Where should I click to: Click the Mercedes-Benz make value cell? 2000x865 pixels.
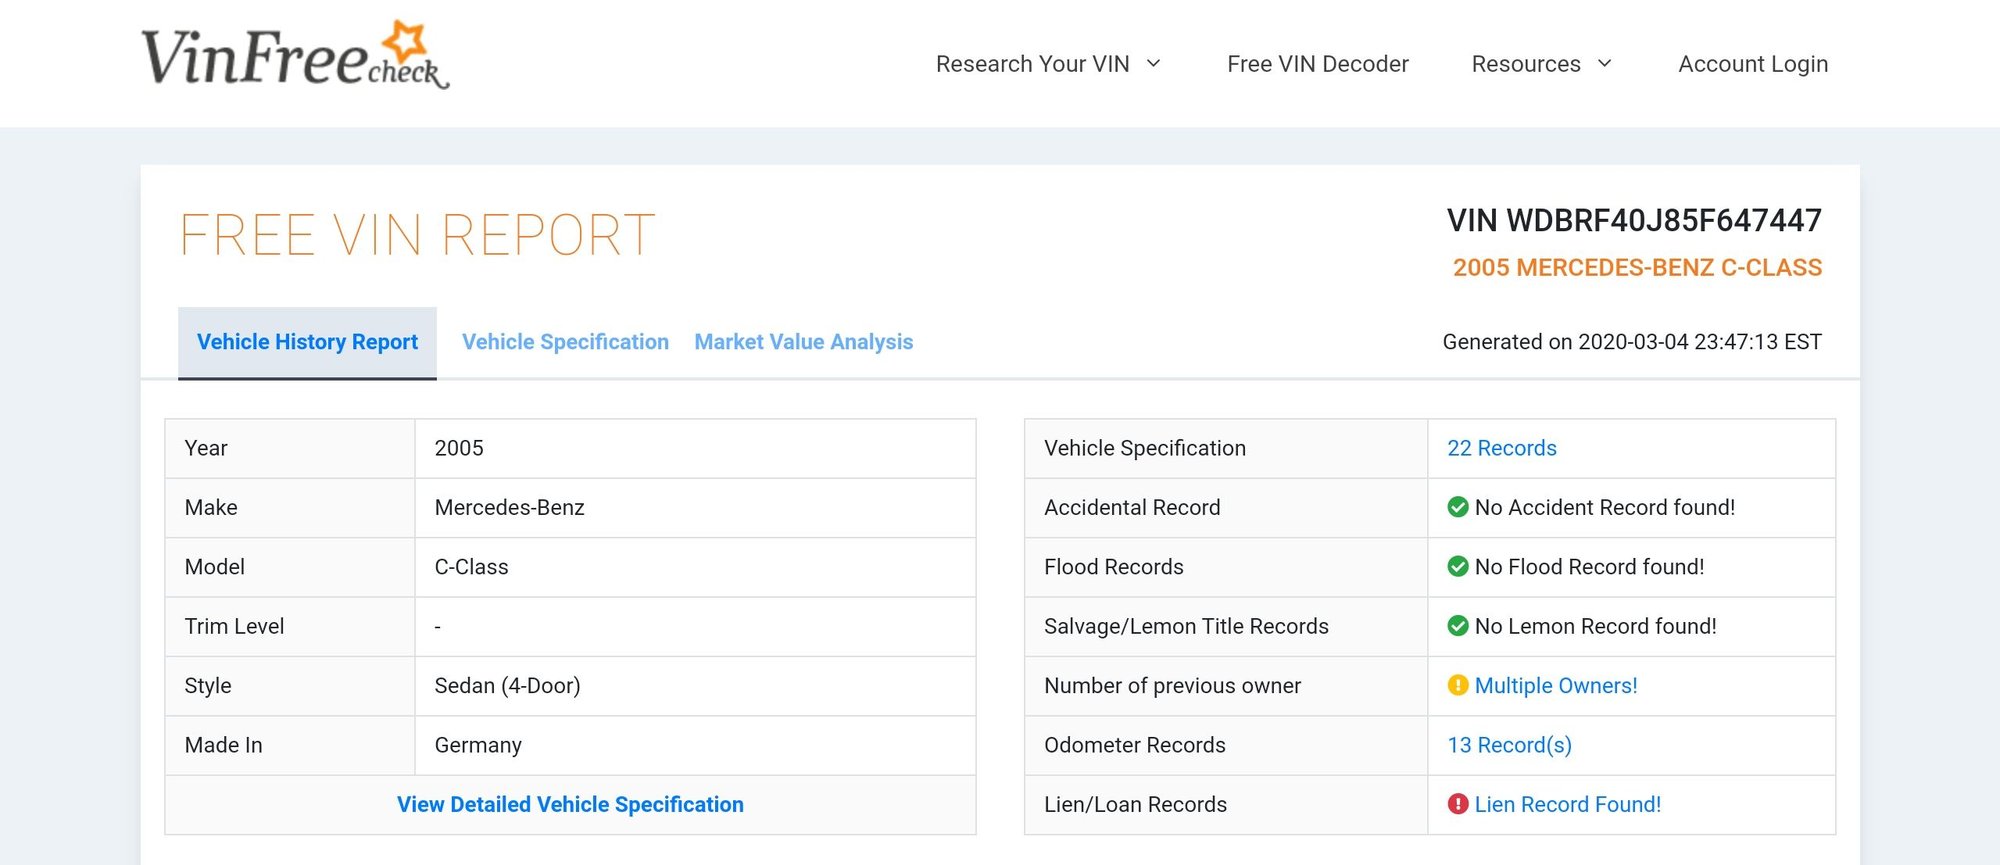[x=695, y=508]
